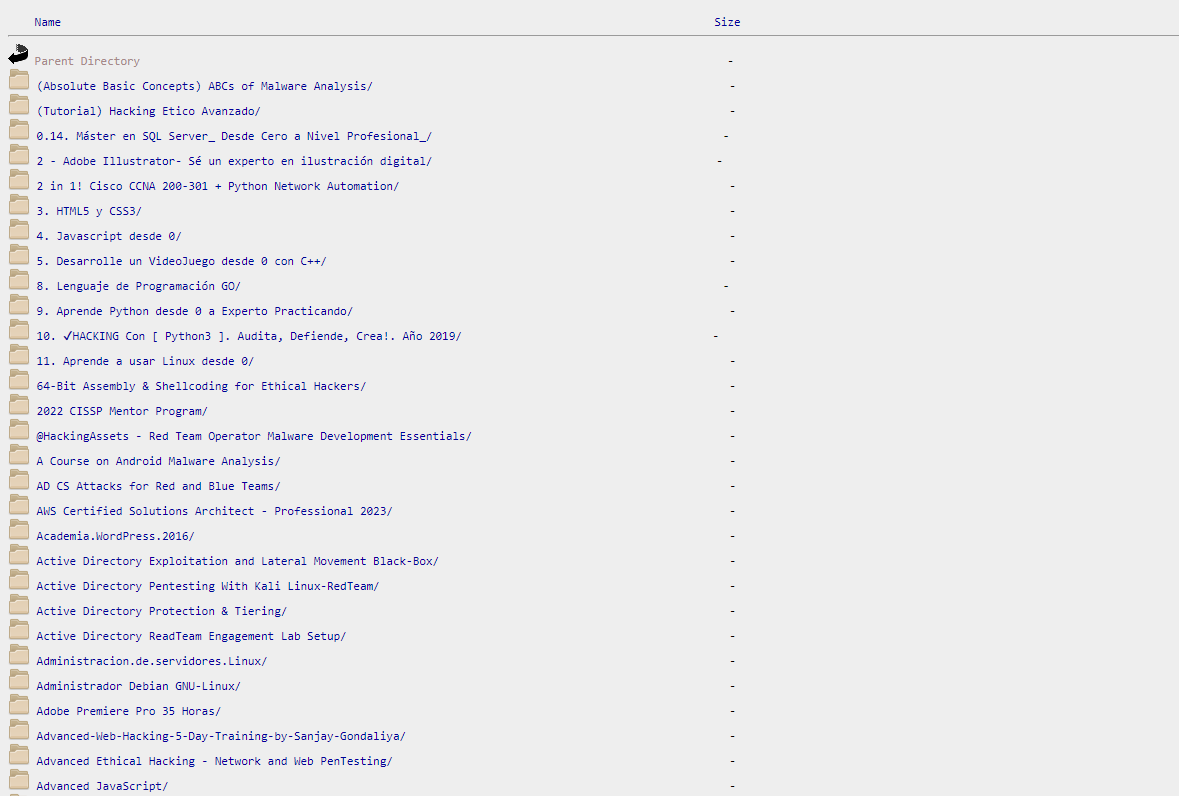Open Advanced JavaScript folder link
Image resolution: width=1179 pixels, height=796 pixels.
coord(102,785)
